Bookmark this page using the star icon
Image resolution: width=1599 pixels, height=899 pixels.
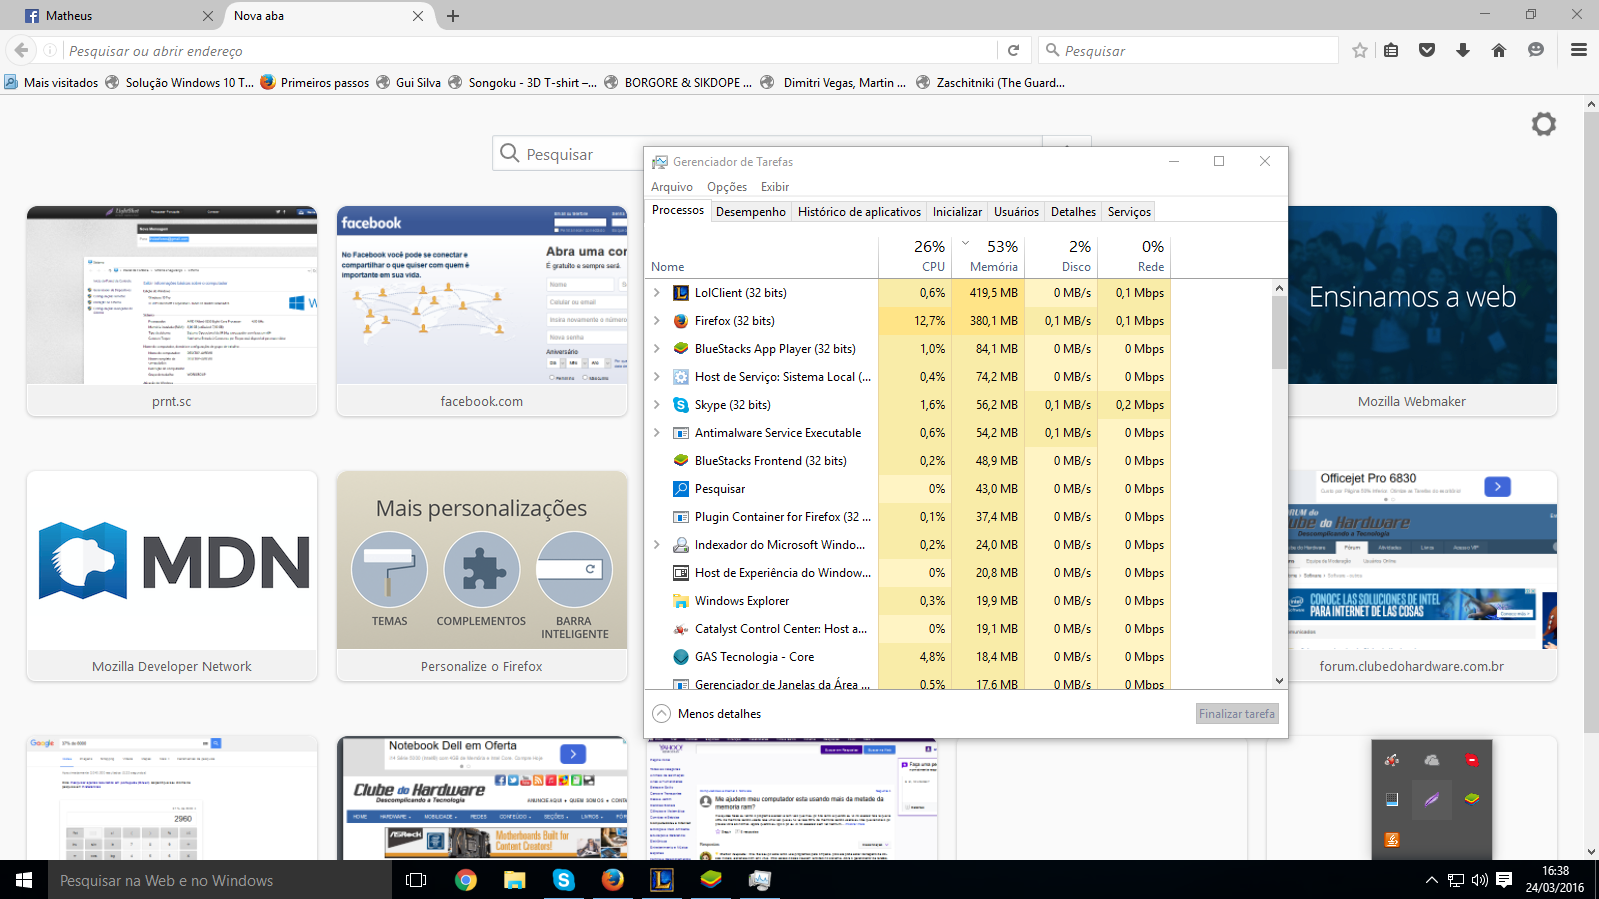1360,50
